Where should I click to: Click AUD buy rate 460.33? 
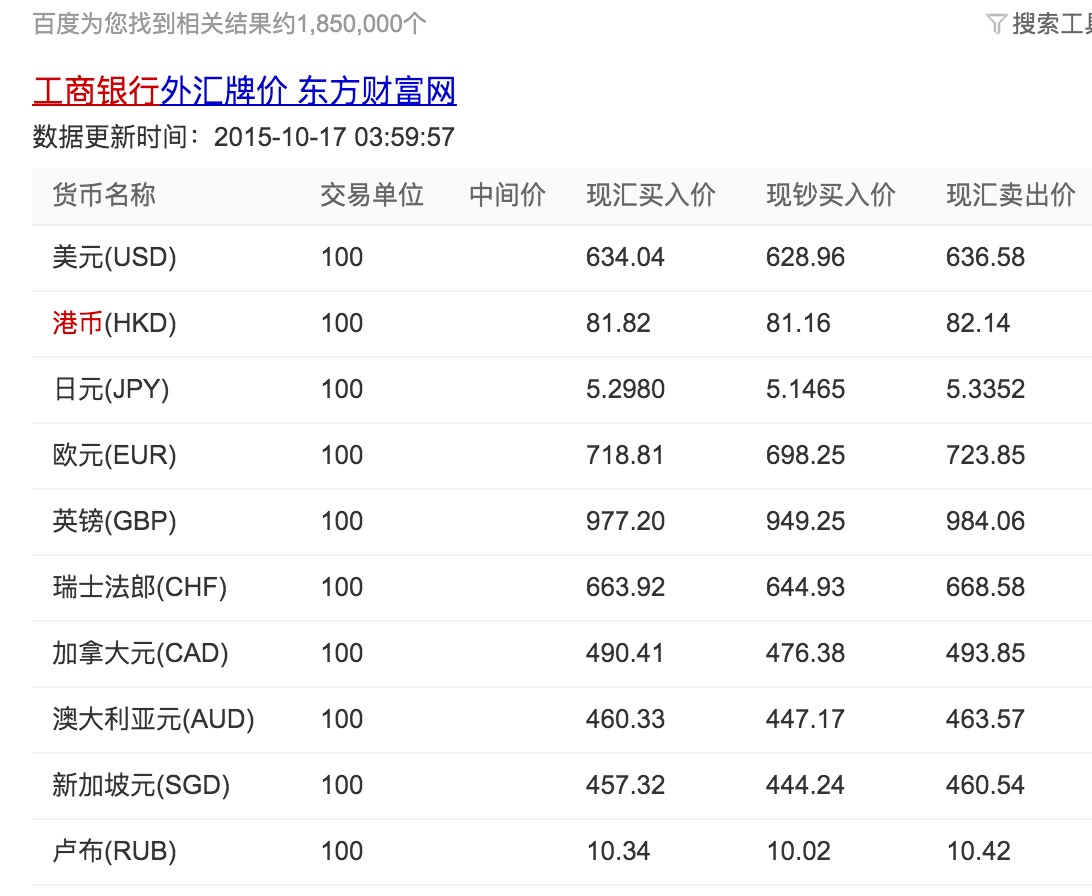point(625,720)
